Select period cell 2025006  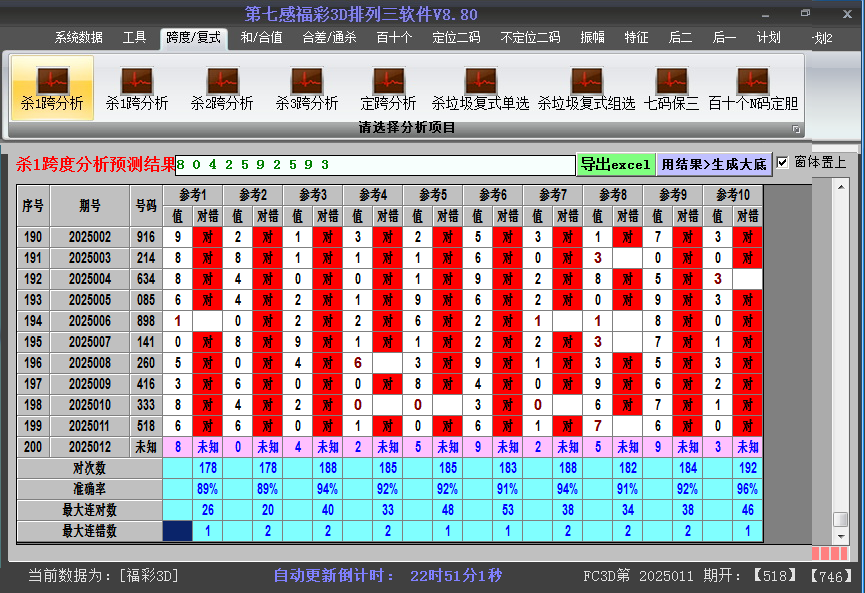click(90, 321)
